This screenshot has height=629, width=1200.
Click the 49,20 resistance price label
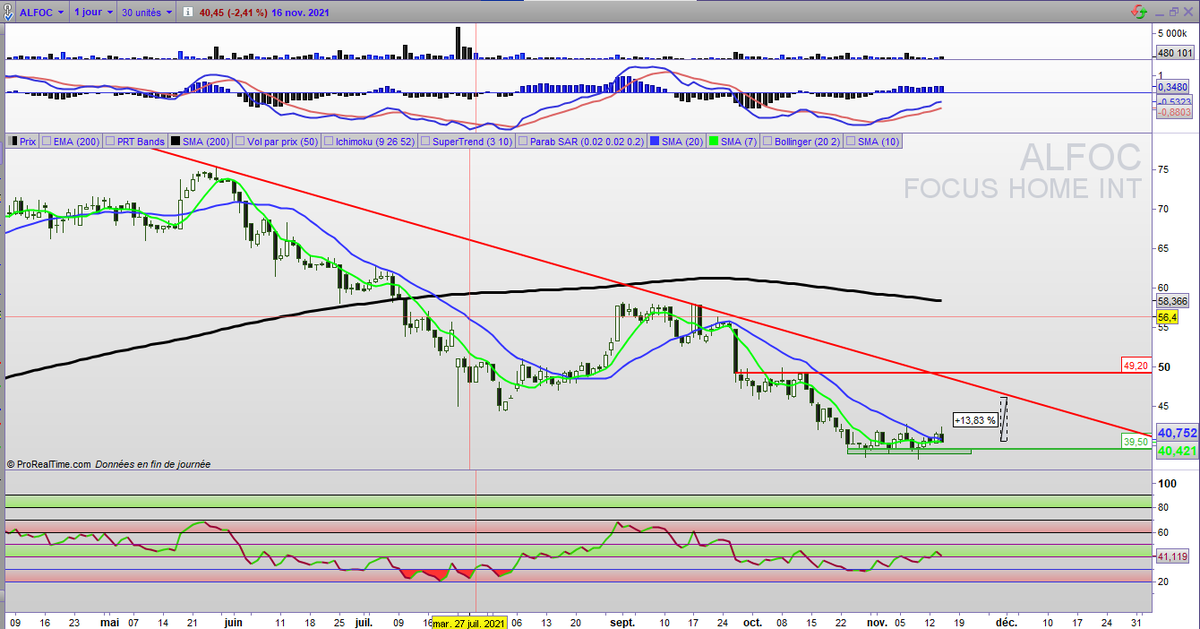1135,365
